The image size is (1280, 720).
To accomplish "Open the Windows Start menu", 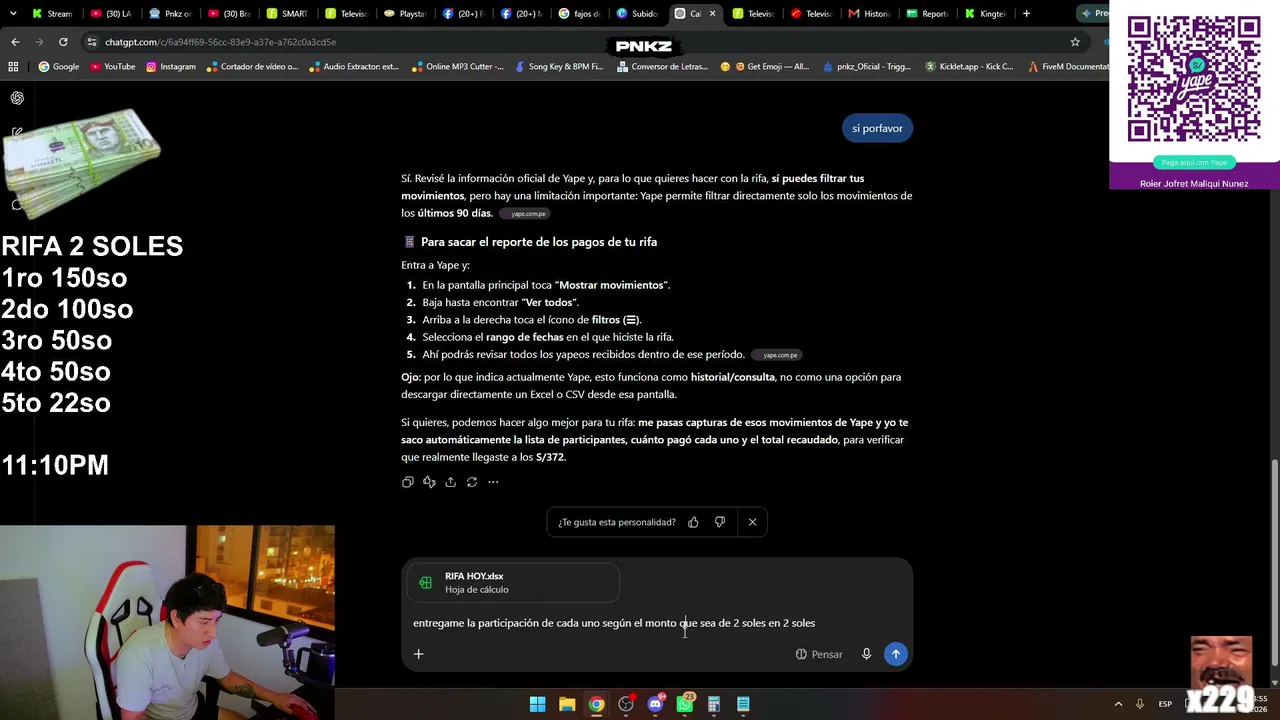I will point(537,704).
